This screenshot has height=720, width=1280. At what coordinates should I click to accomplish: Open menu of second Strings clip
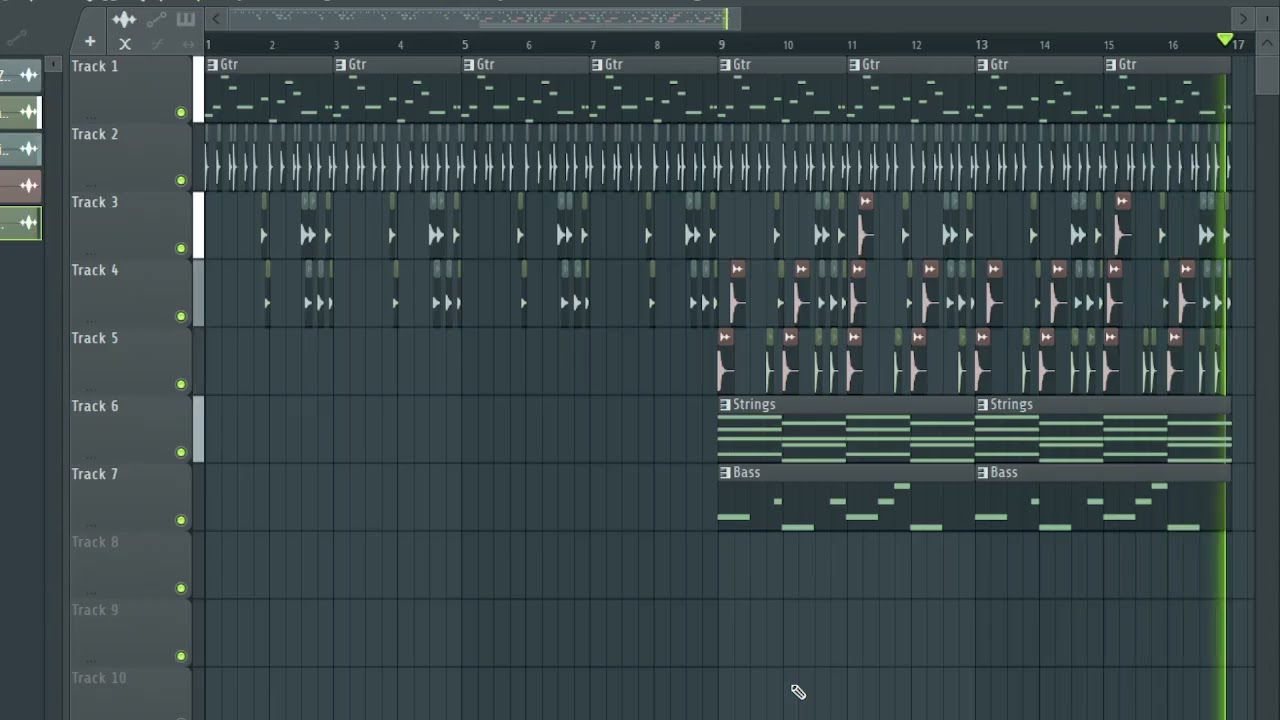(x=982, y=404)
